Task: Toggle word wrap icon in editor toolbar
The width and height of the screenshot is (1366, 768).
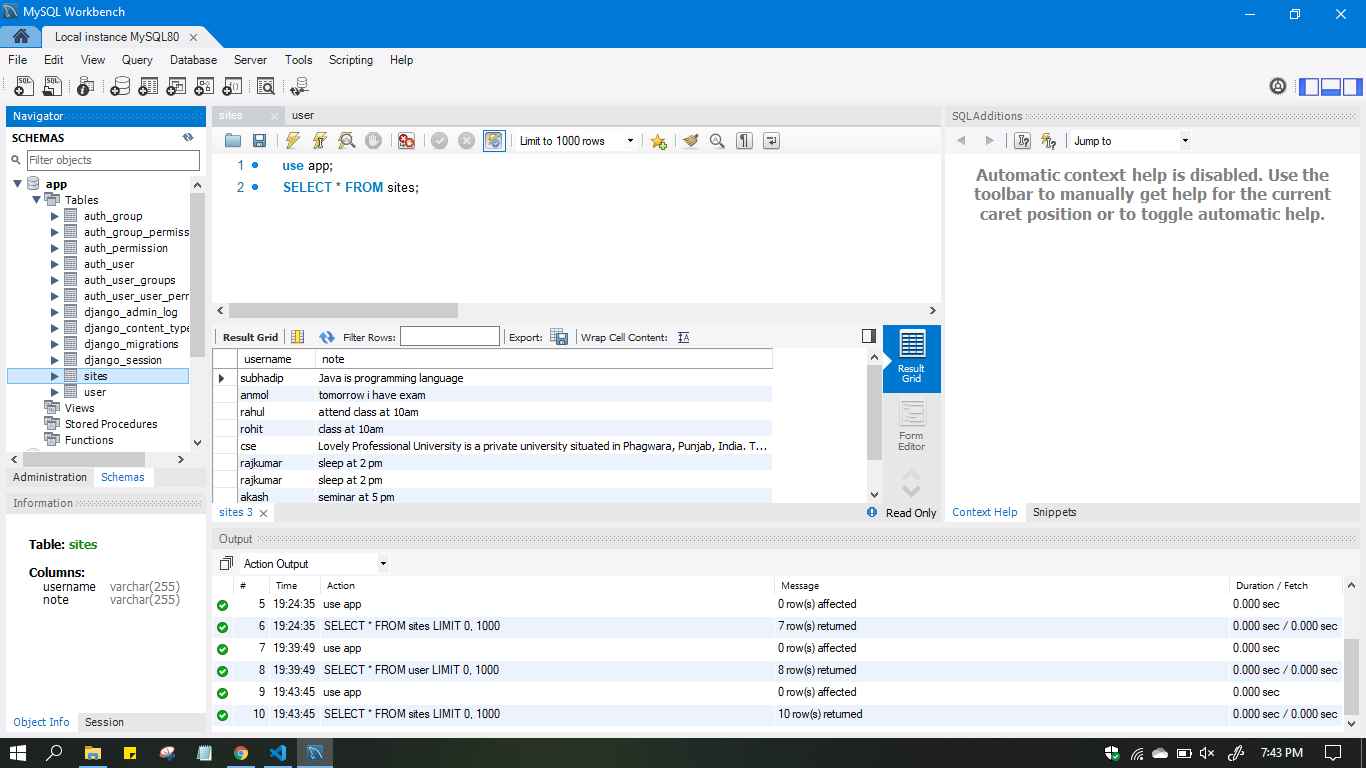Action: 771,141
